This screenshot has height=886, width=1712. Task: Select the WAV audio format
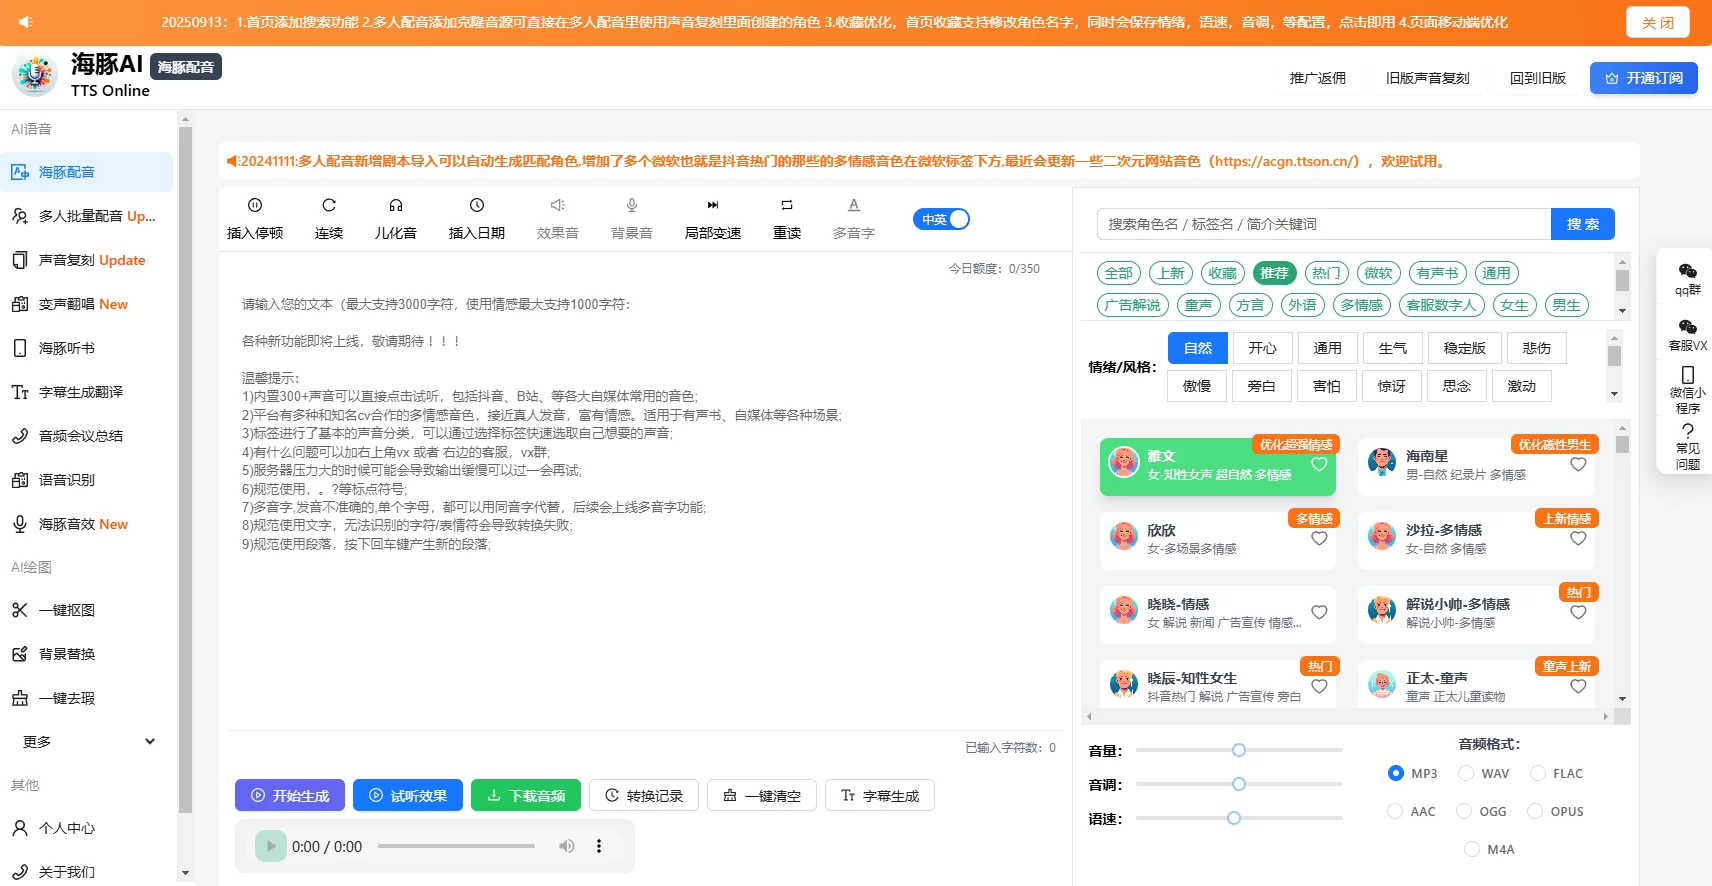(1466, 773)
